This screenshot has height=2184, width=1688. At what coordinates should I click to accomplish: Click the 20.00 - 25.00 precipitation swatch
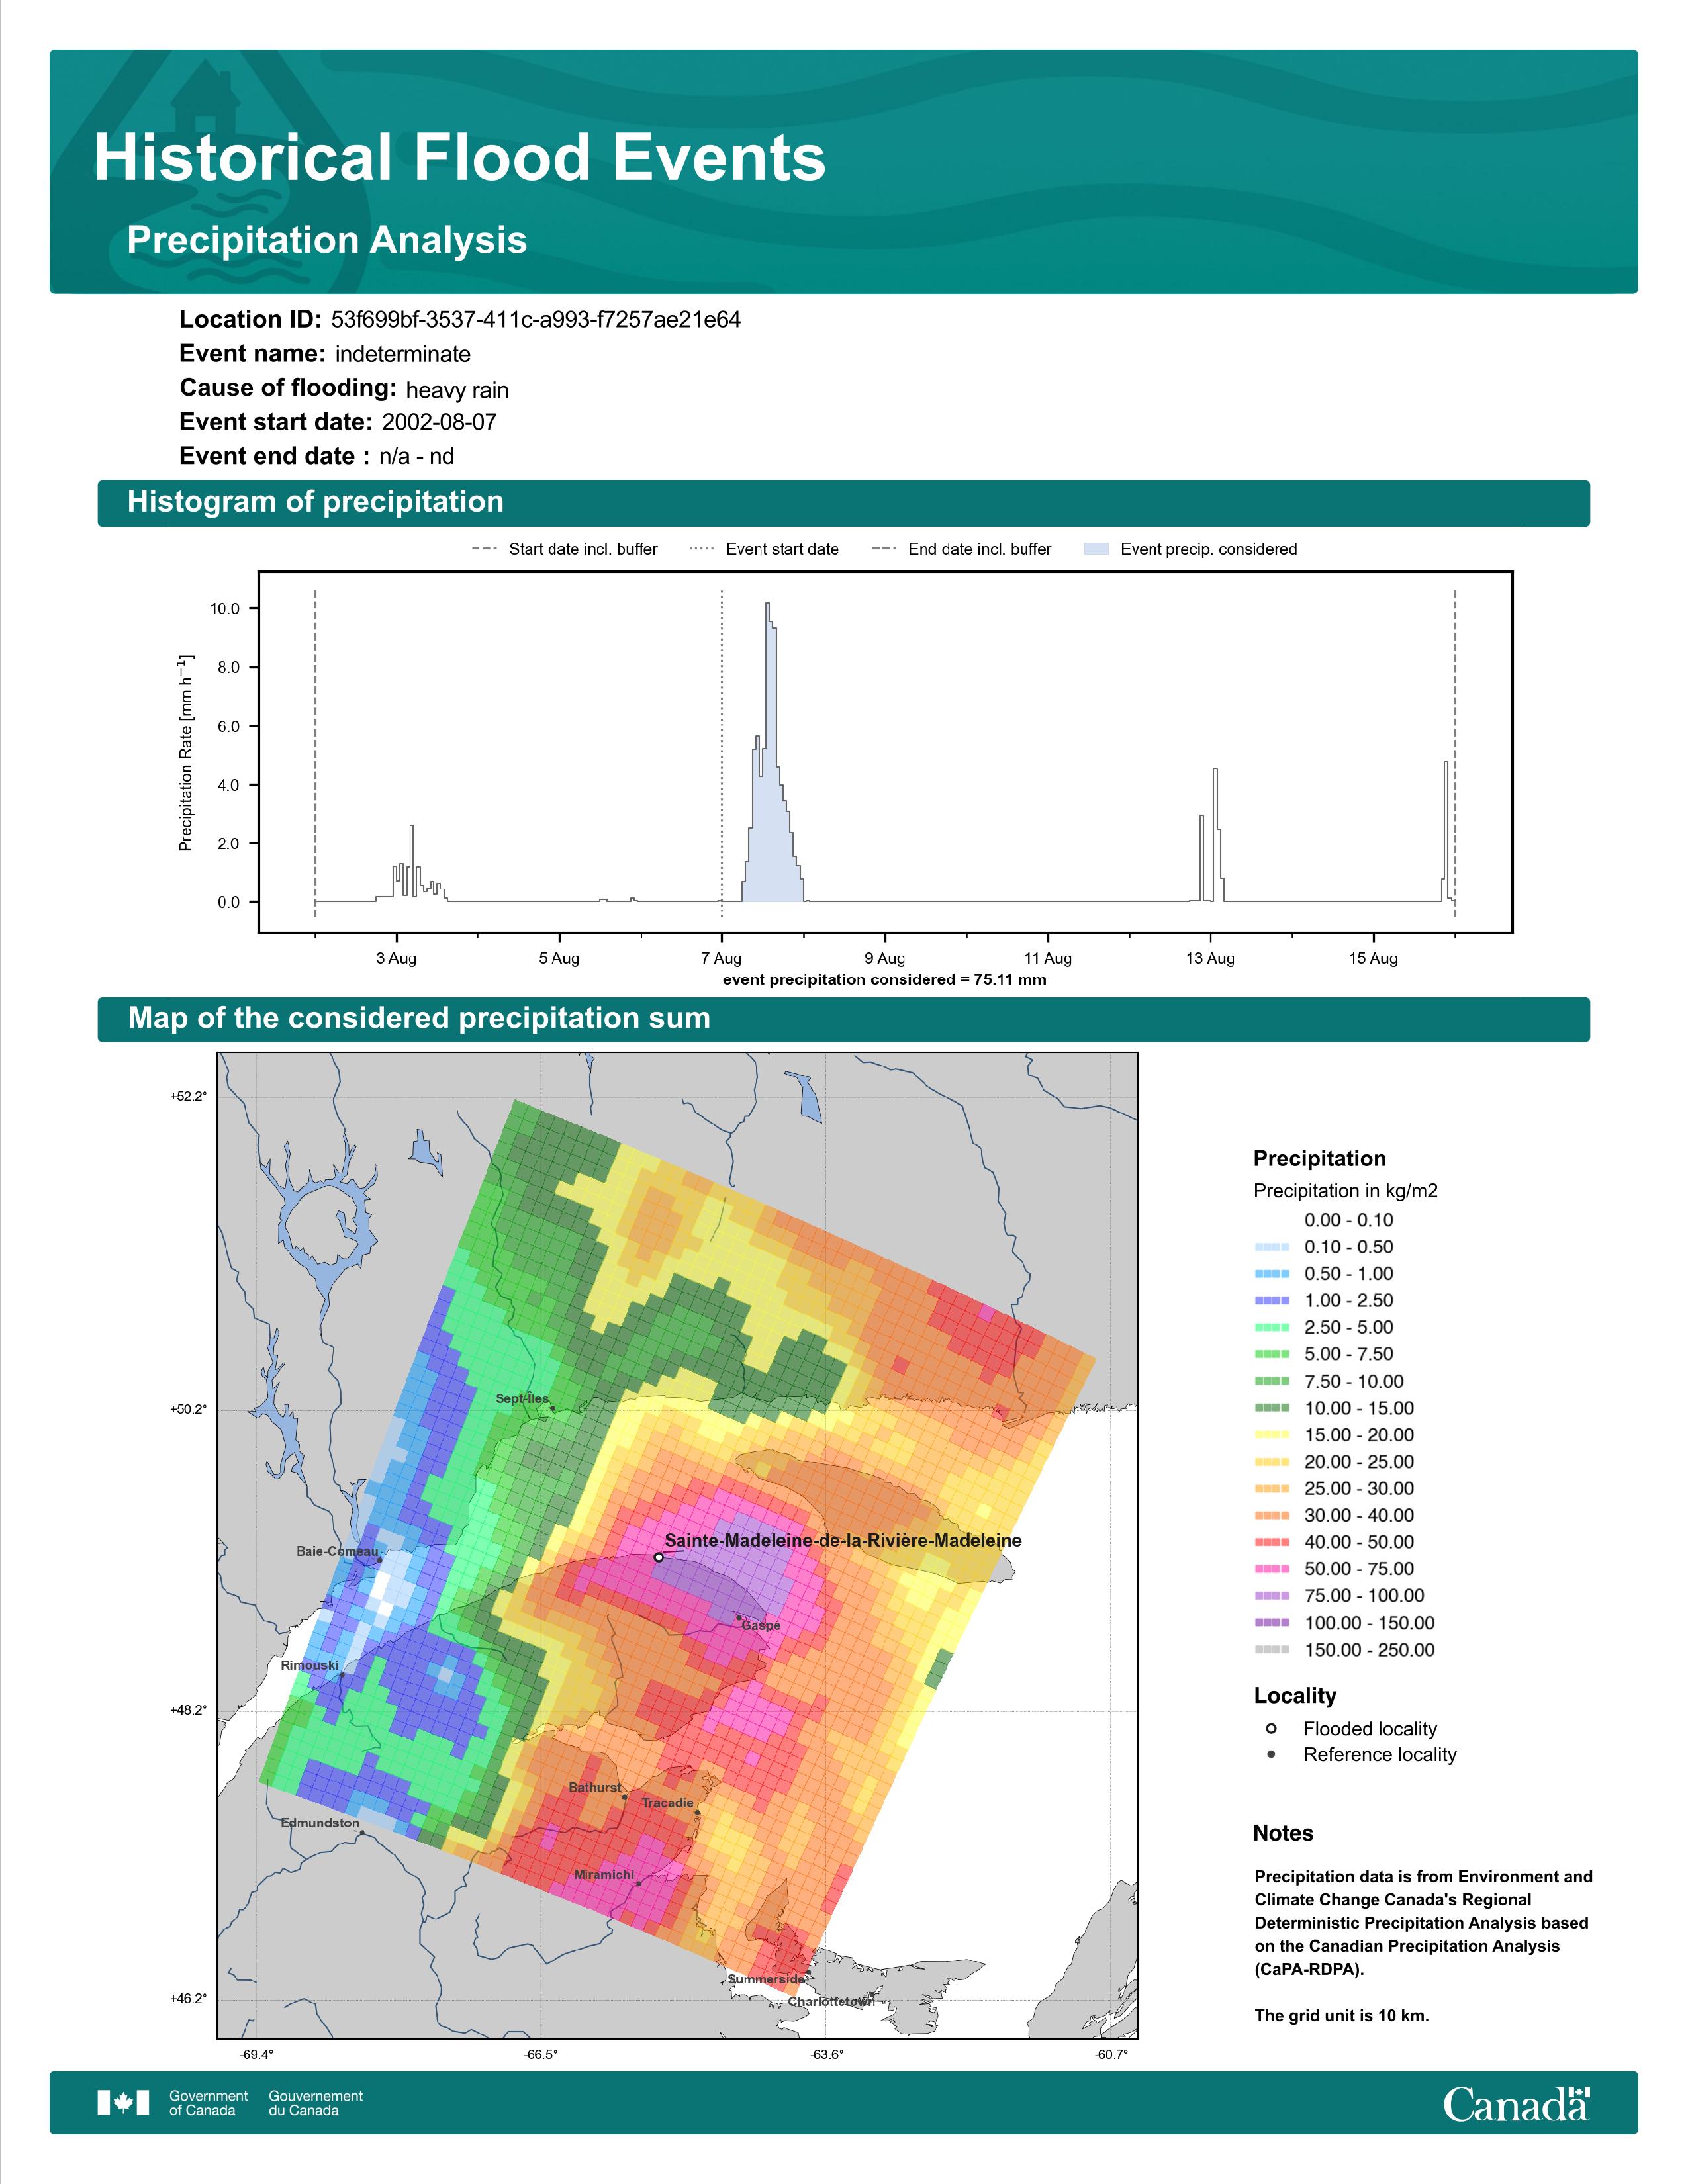click(1271, 1462)
